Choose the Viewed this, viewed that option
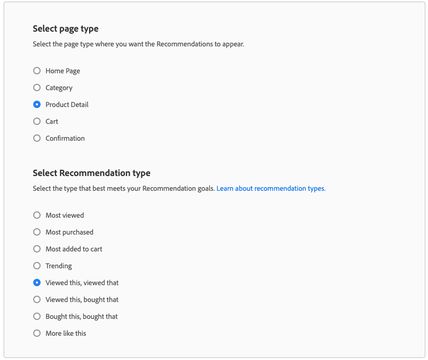The height and width of the screenshot is (360, 428). click(x=37, y=283)
